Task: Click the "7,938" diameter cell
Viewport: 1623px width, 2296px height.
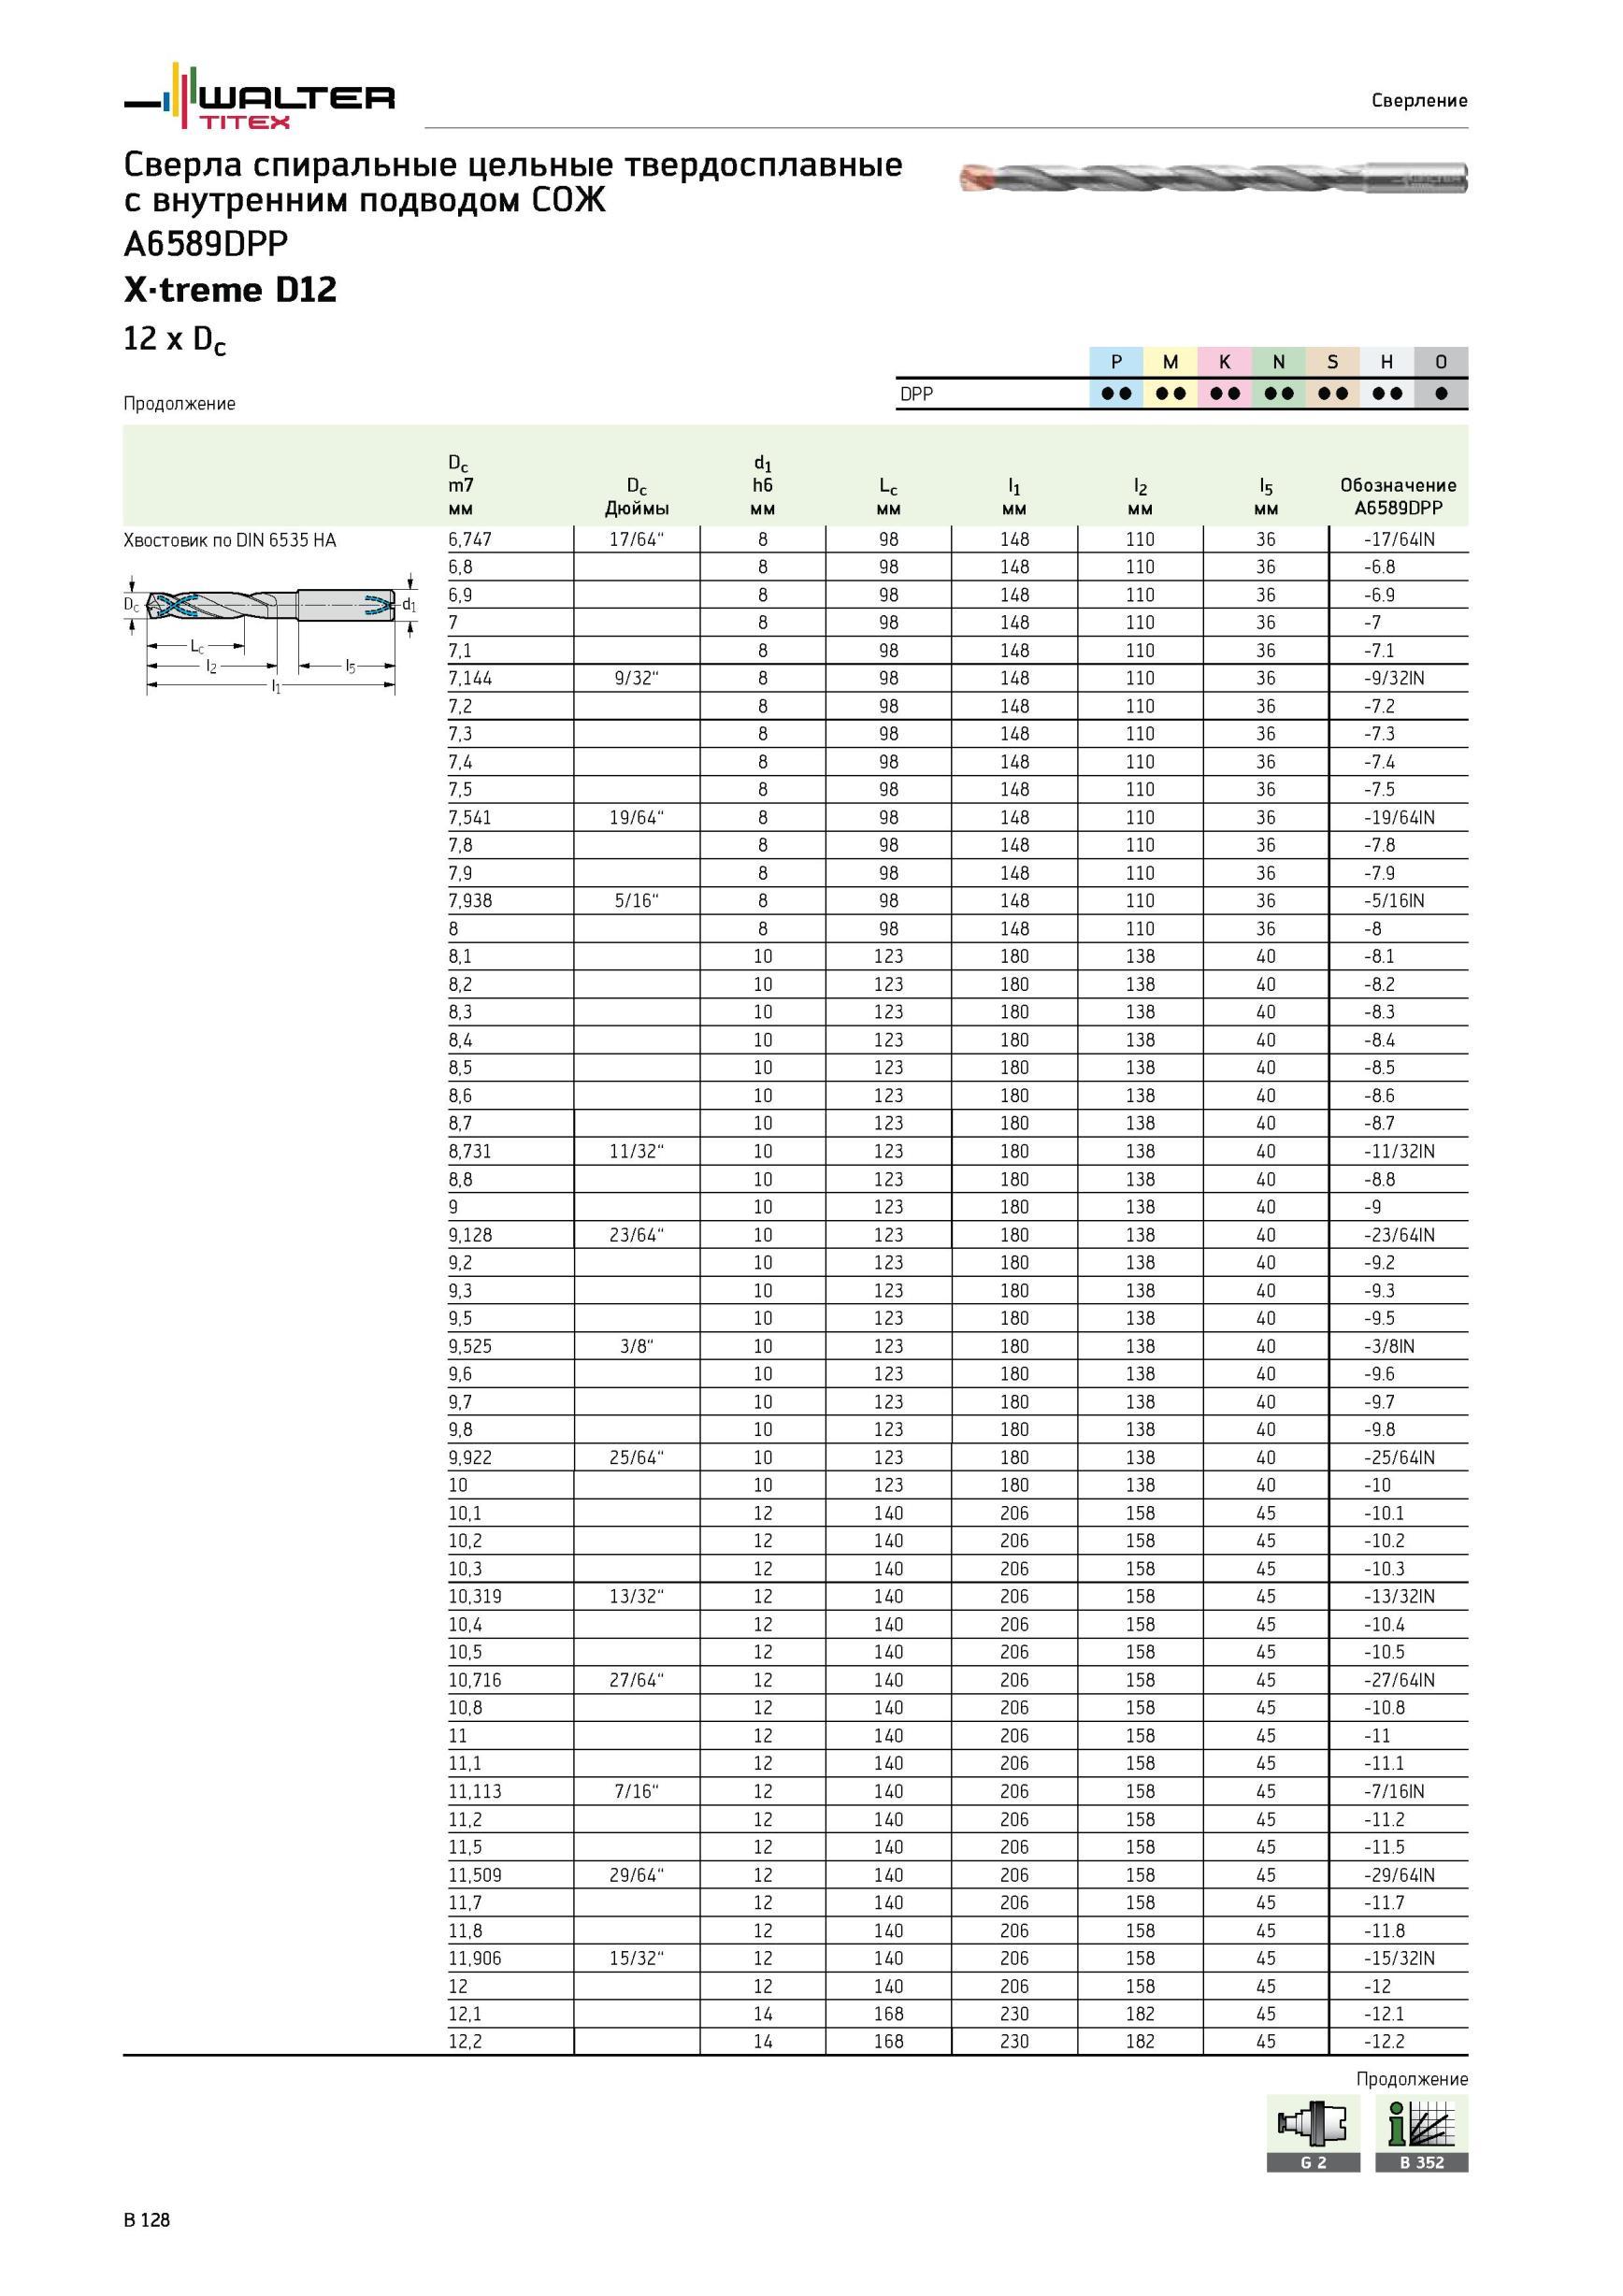Action: tap(470, 901)
